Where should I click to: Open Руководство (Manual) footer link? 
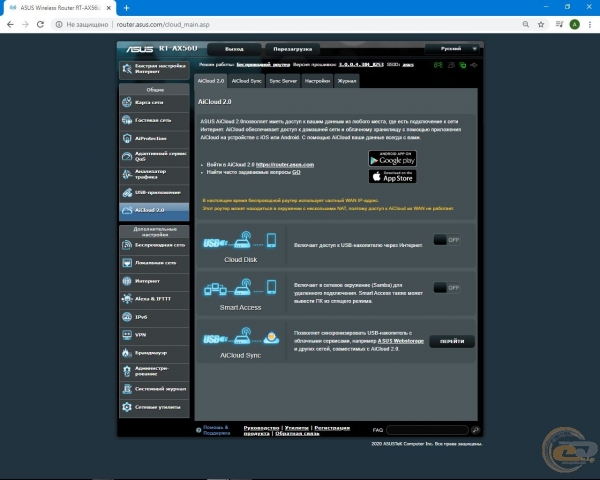[261, 428]
